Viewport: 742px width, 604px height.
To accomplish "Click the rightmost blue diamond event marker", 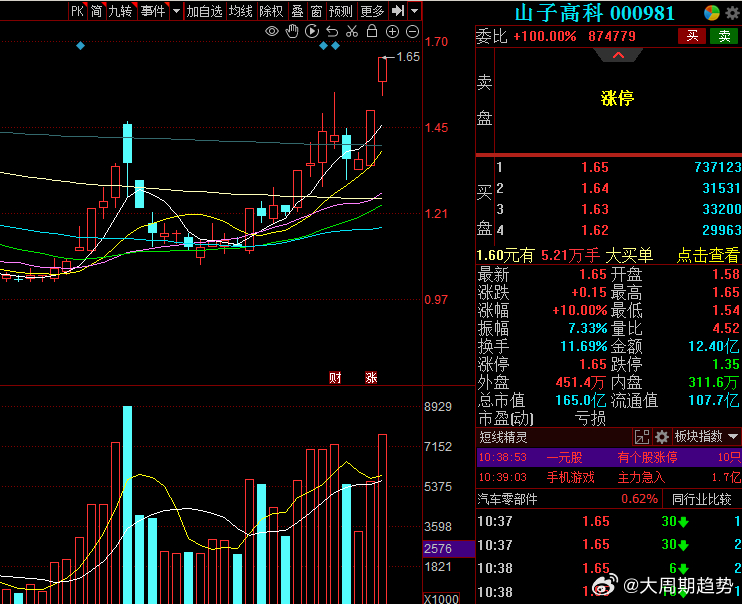I will coord(336,46).
